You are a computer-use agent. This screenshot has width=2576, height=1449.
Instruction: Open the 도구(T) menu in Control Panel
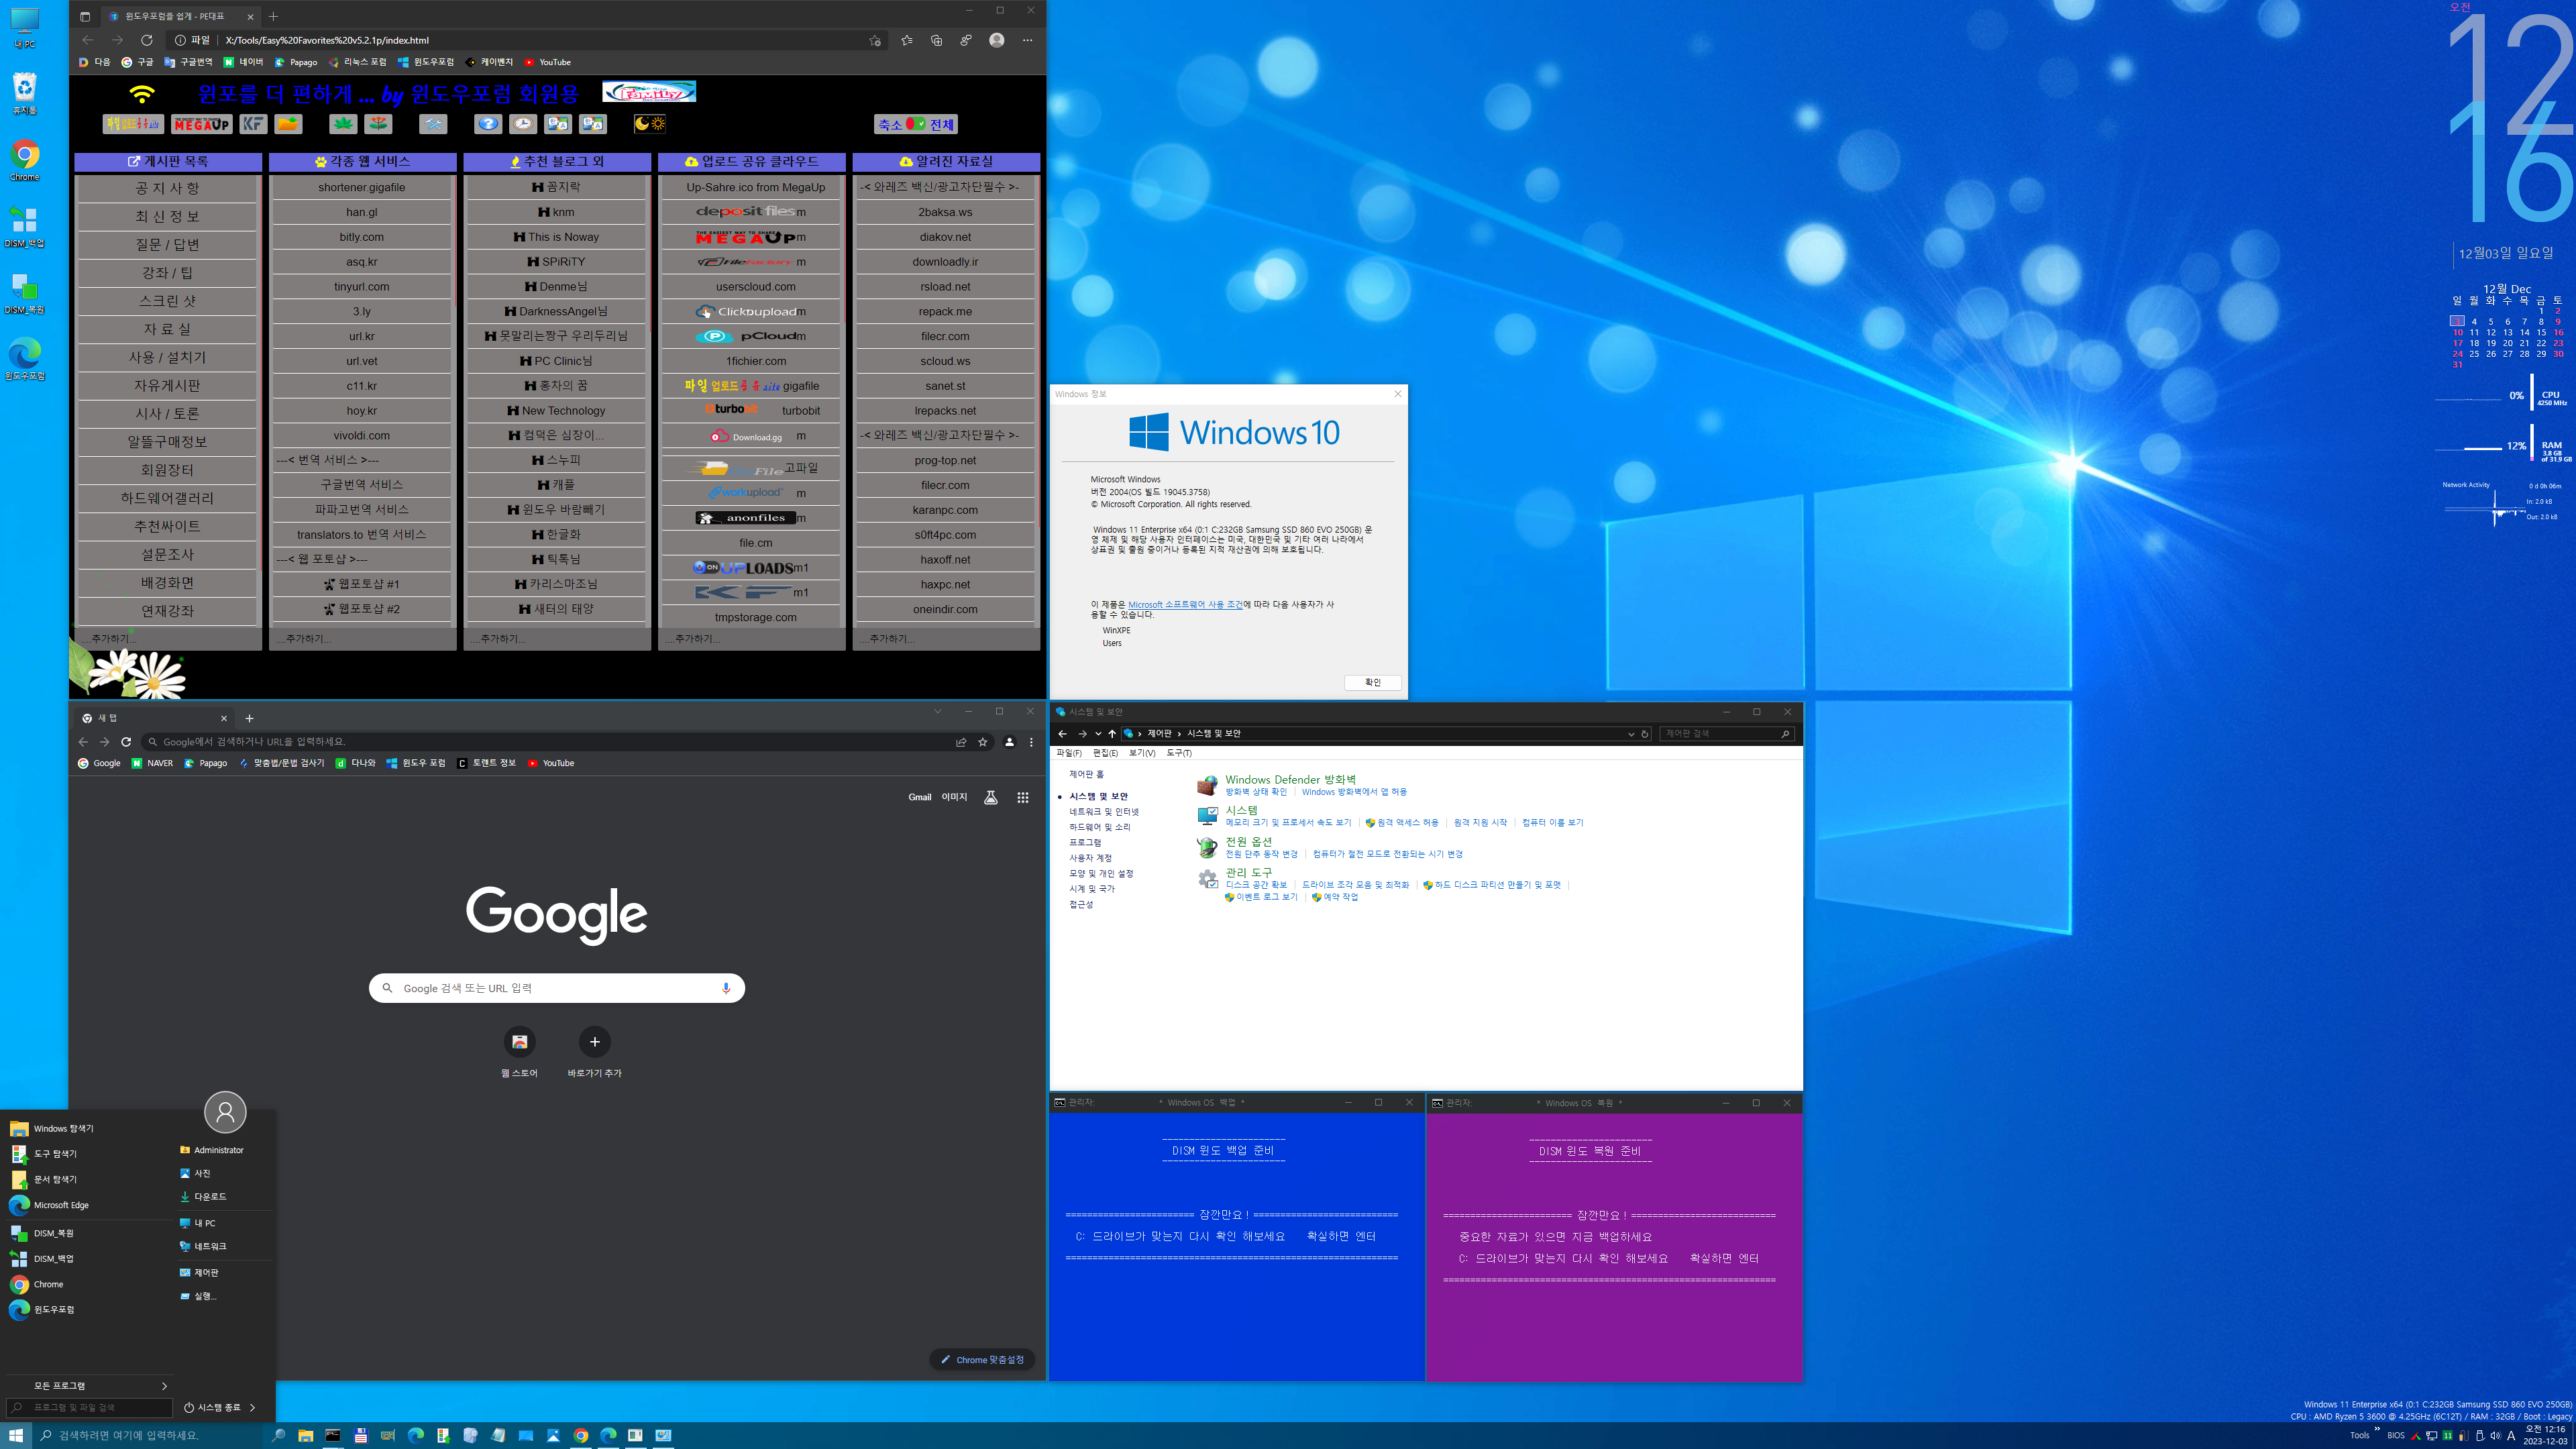(x=1179, y=753)
